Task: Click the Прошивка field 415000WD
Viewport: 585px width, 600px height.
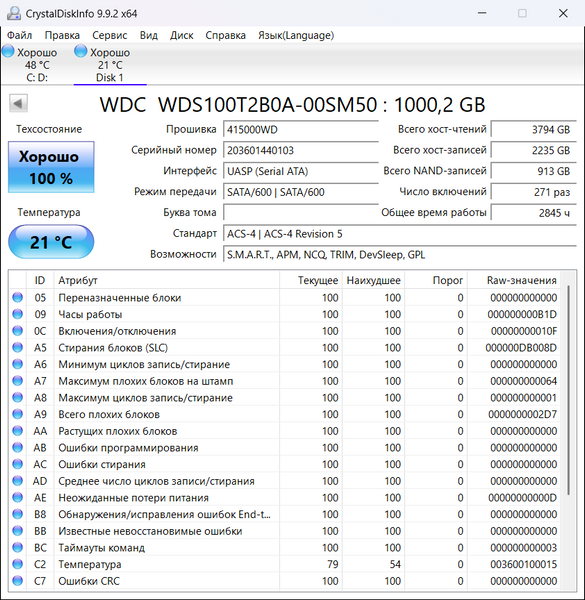Action: coord(301,129)
